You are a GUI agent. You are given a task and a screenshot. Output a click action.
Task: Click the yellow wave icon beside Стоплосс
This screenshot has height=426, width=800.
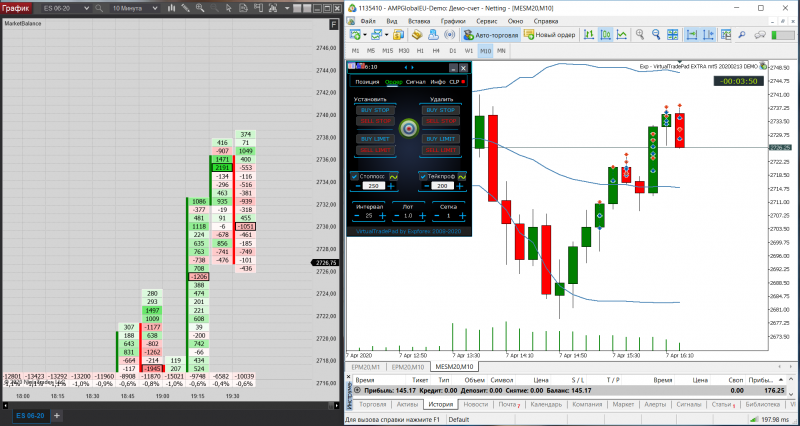pyautogui.click(x=393, y=177)
